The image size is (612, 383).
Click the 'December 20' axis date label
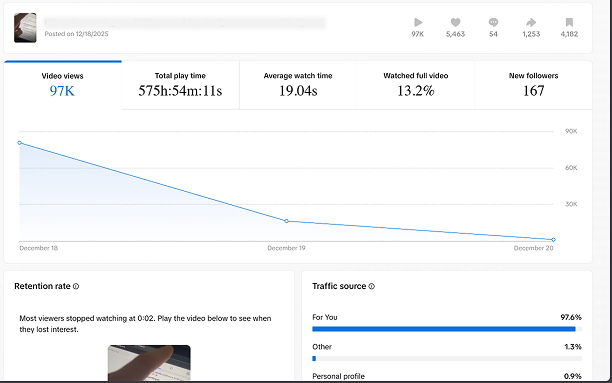(x=534, y=248)
